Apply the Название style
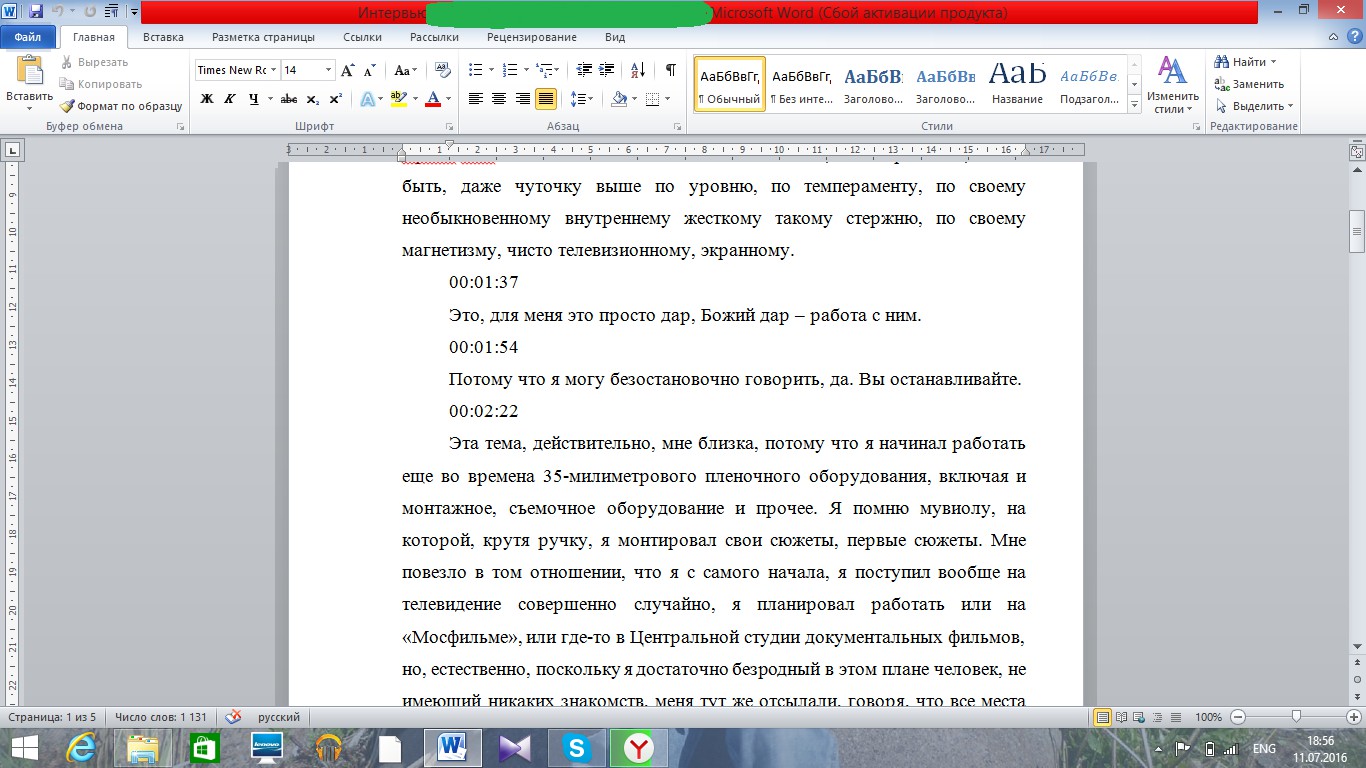Screen dimensions: 1366x768 (1017, 84)
